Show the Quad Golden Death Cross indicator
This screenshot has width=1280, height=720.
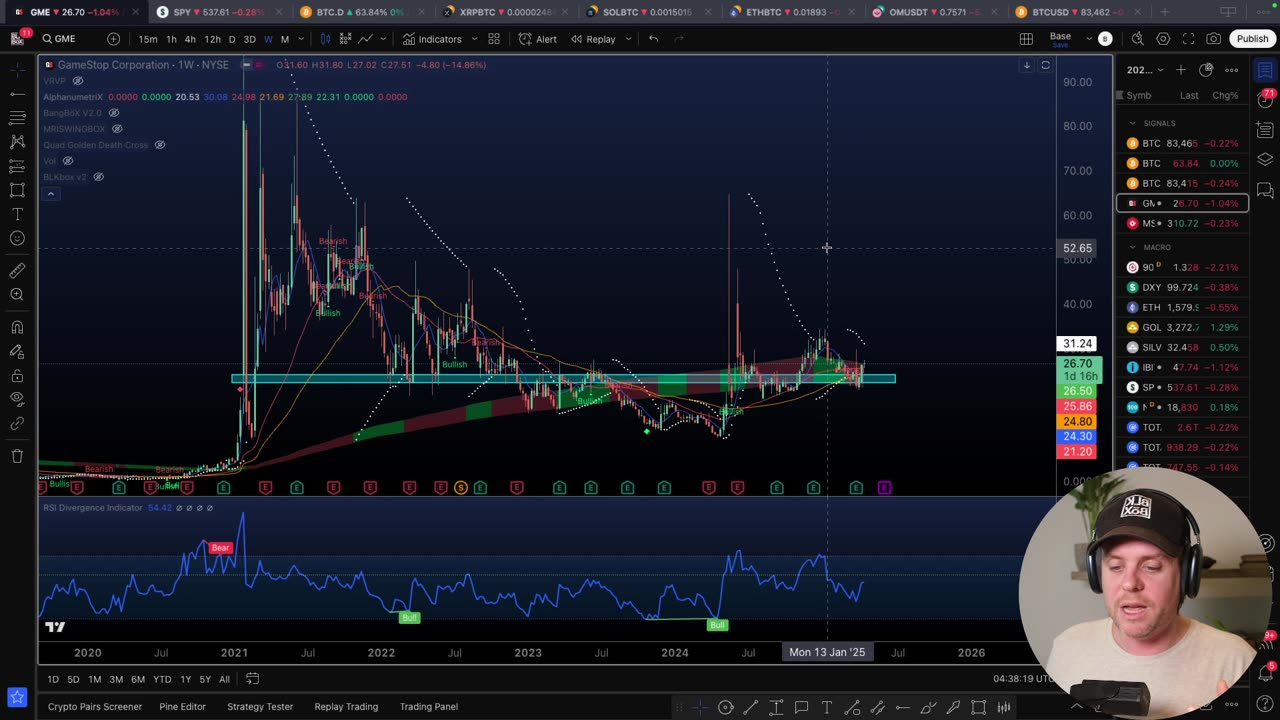point(160,145)
